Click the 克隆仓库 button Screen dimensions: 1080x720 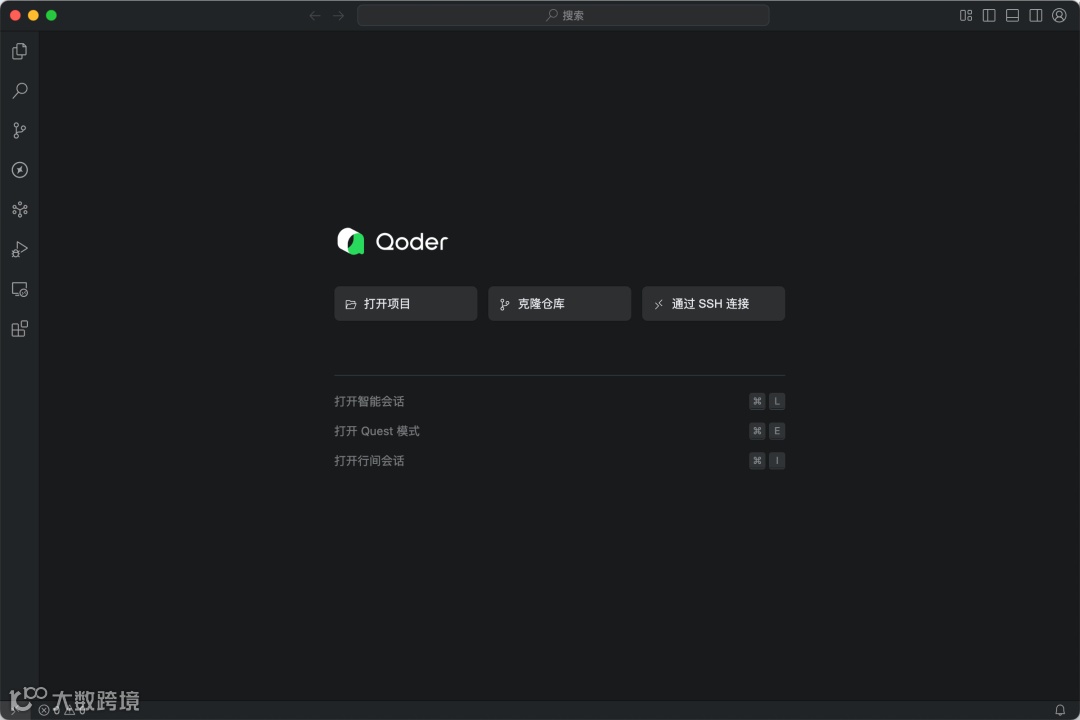559,303
